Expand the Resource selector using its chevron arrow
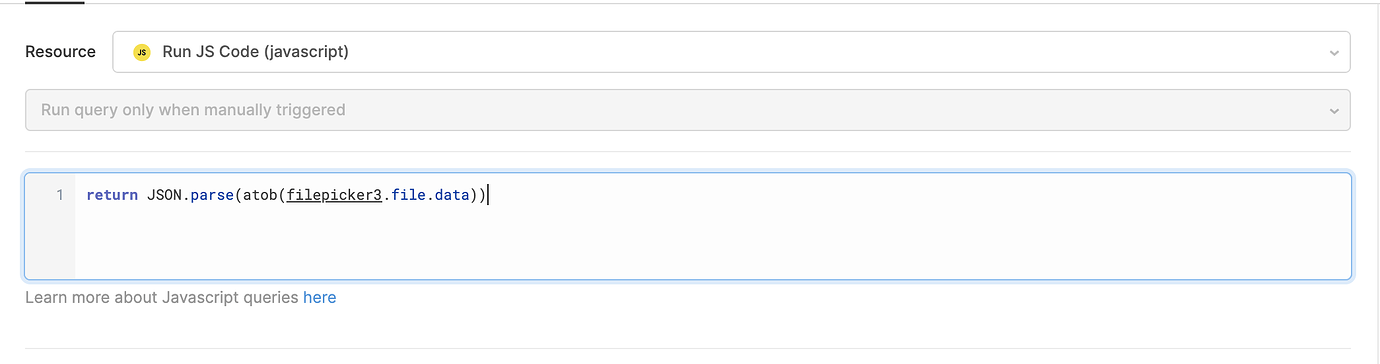This screenshot has width=1380, height=364. (x=1334, y=53)
